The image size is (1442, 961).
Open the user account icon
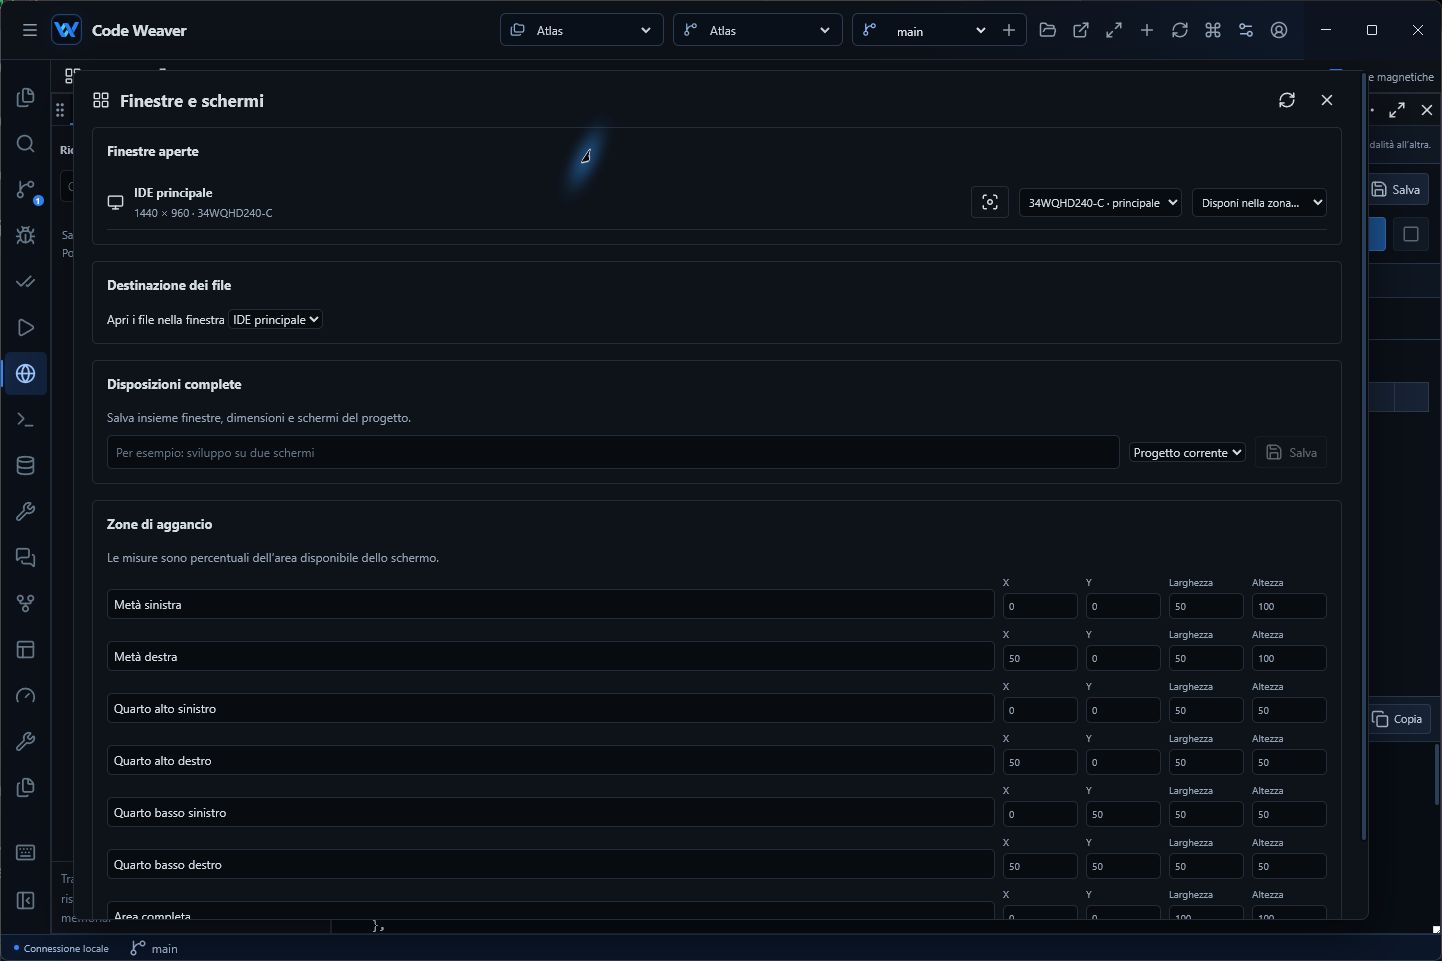pos(1279,30)
